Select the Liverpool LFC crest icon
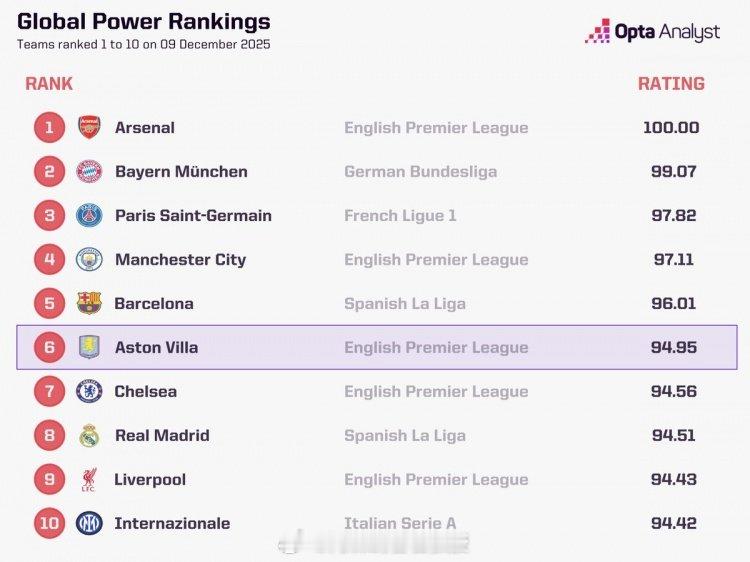The image size is (750, 562). point(89,479)
